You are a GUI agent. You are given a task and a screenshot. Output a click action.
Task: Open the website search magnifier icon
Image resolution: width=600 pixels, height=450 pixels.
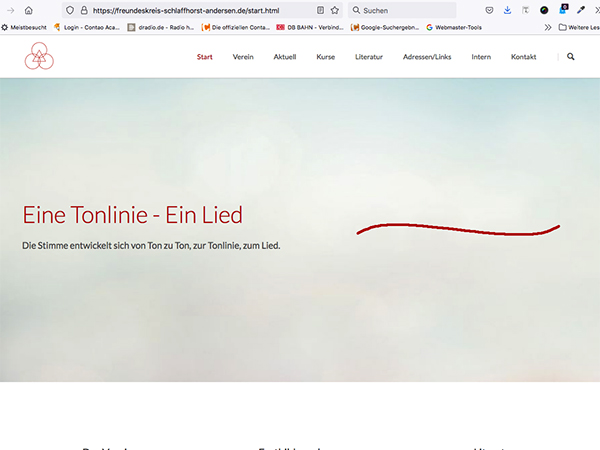tap(571, 57)
